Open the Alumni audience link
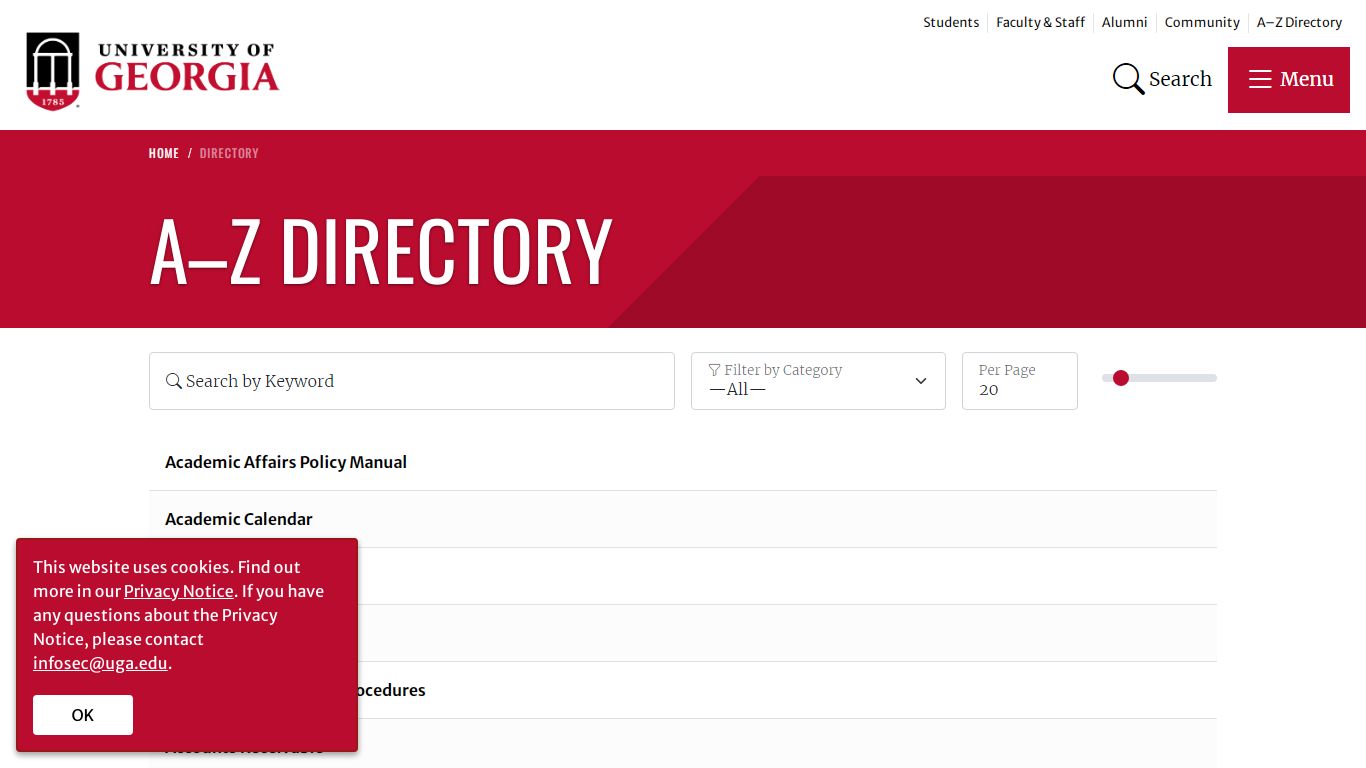The width and height of the screenshot is (1366, 768). 1124,22
